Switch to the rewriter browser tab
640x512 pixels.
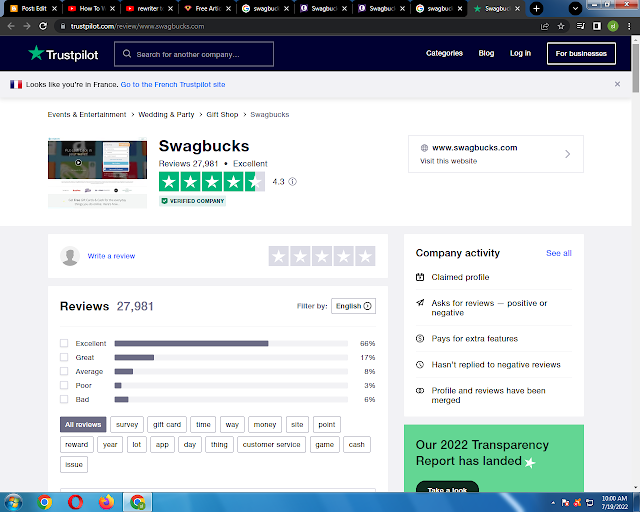149,8
